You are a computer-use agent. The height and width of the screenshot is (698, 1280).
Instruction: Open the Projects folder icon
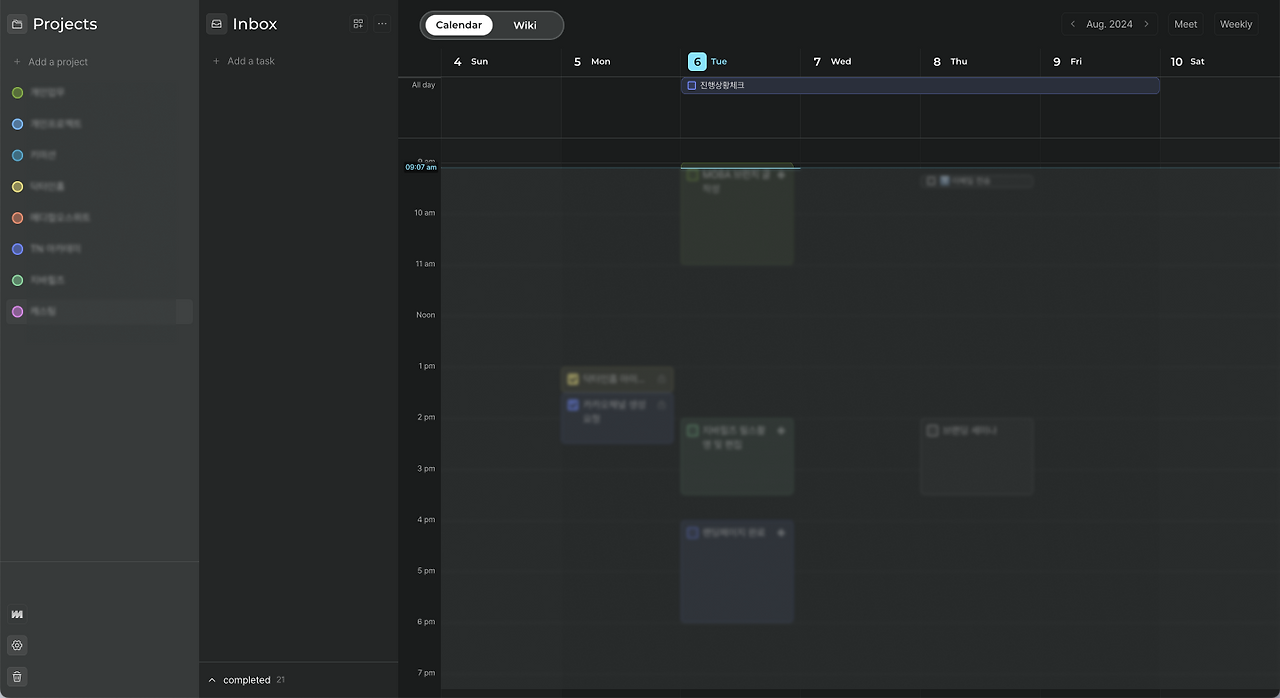pos(17,24)
